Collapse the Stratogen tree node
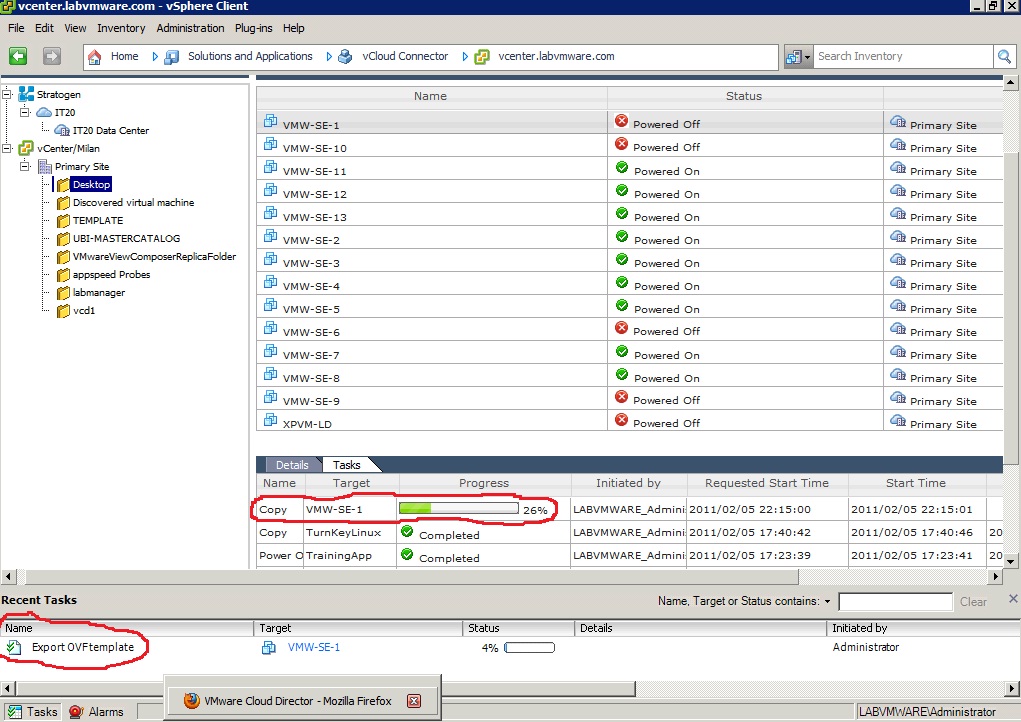 point(7,94)
